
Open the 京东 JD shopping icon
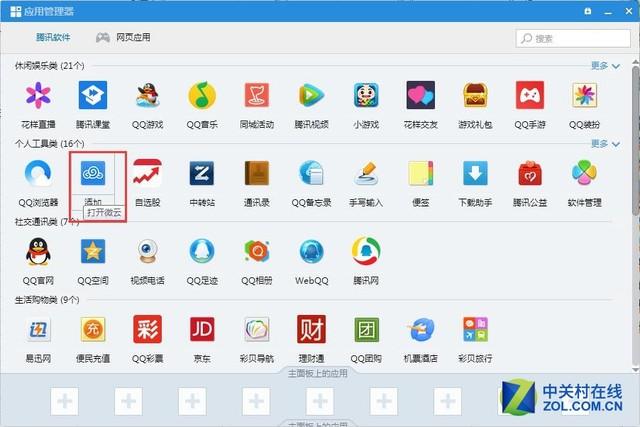[202, 329]
